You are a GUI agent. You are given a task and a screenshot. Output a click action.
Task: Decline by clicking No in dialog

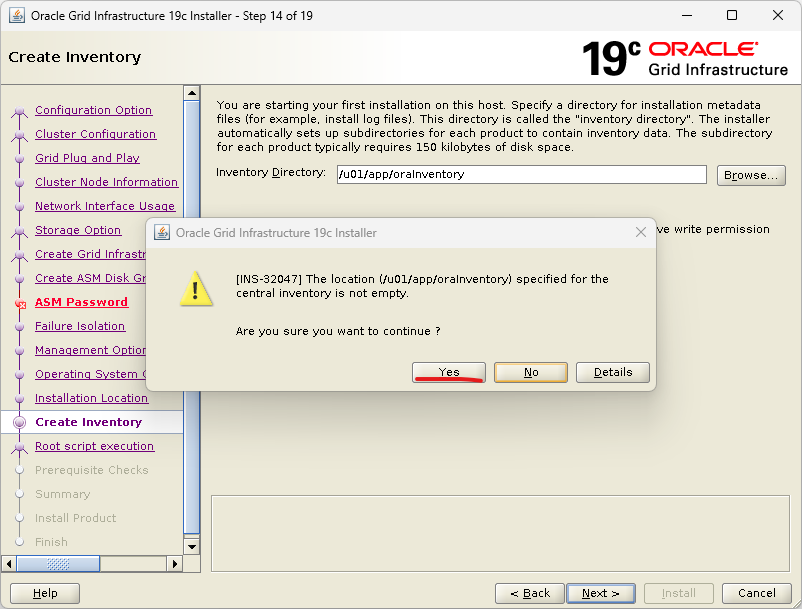[531, 372]
